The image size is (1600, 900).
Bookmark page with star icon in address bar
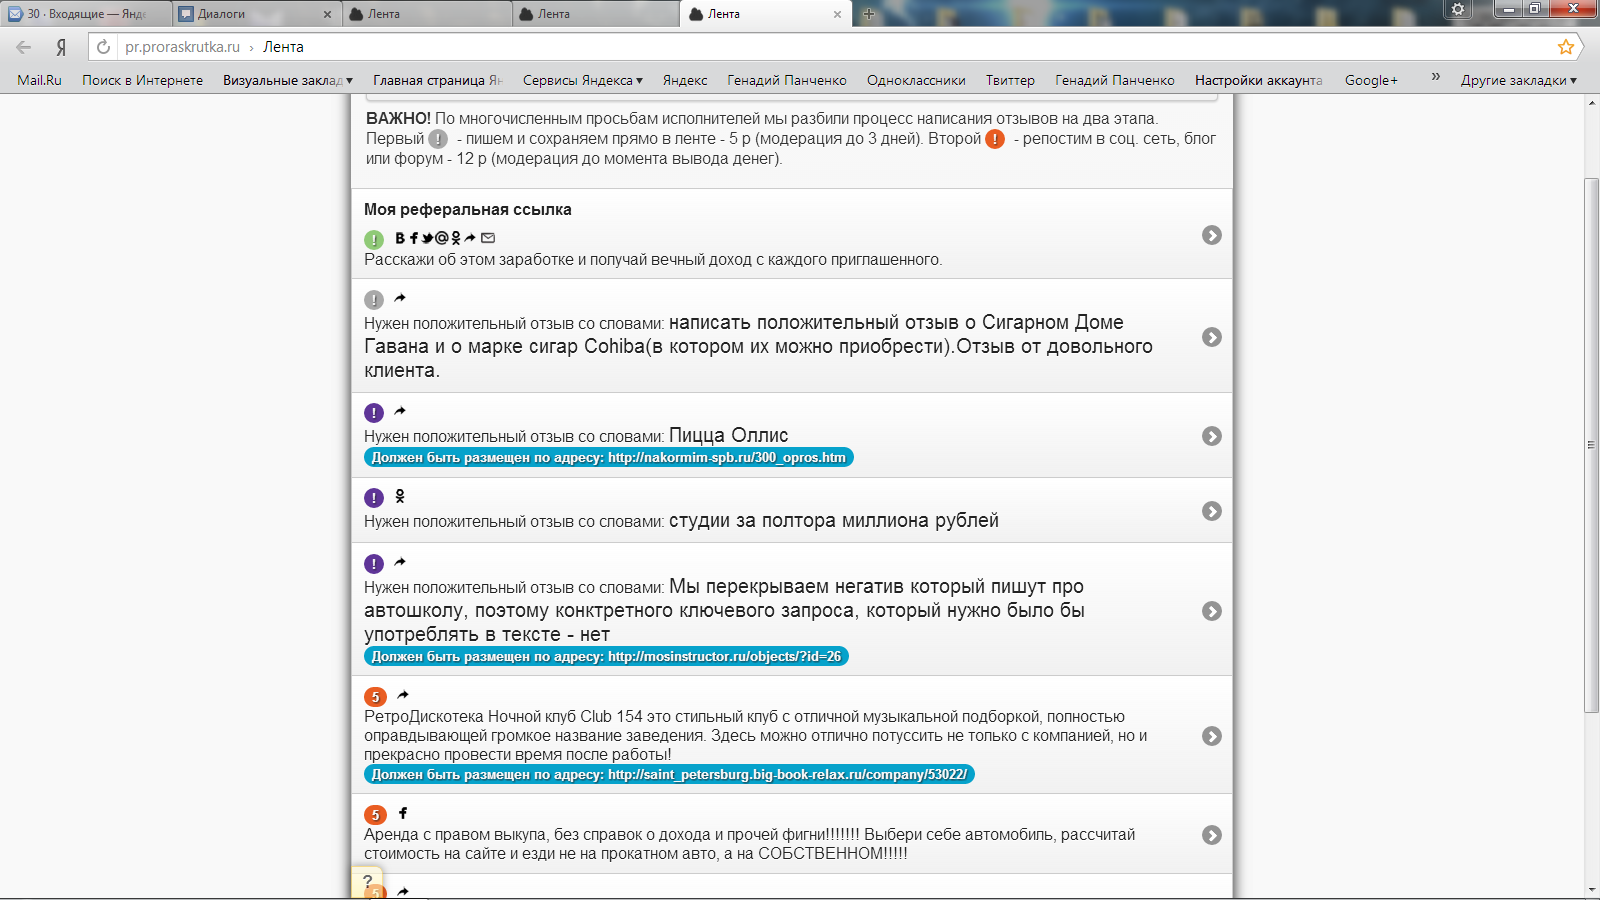click(1566, 47)
